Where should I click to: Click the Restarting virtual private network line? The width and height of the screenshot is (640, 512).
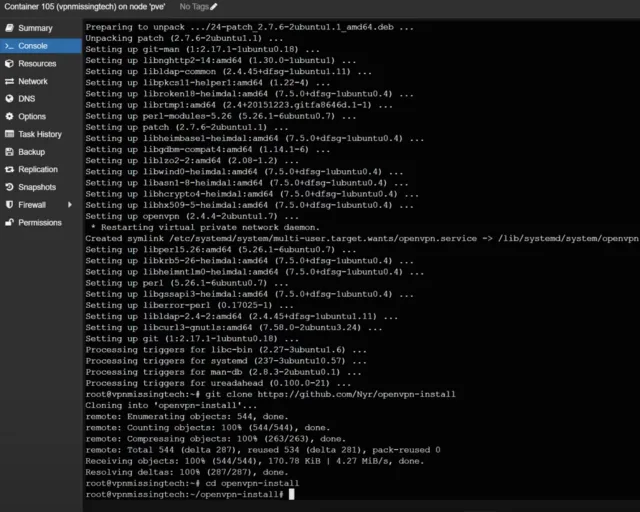pos(198,228)
